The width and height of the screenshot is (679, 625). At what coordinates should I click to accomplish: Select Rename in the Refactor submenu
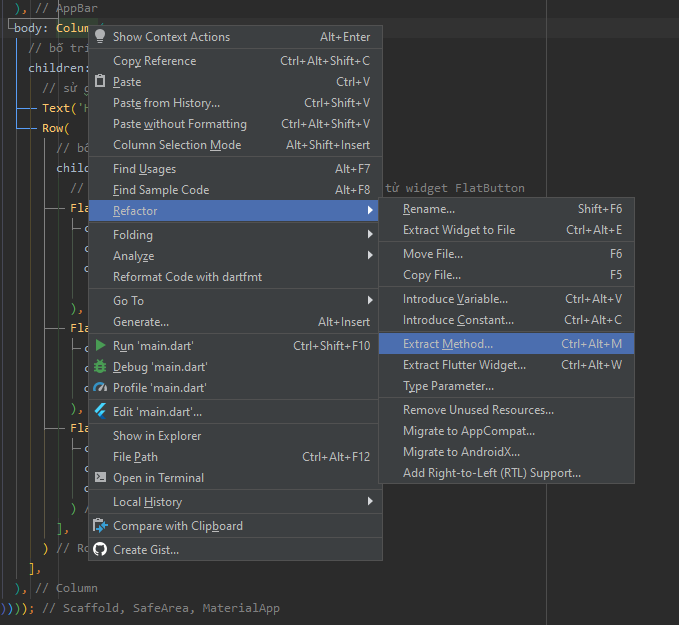[x=428, y=209]
